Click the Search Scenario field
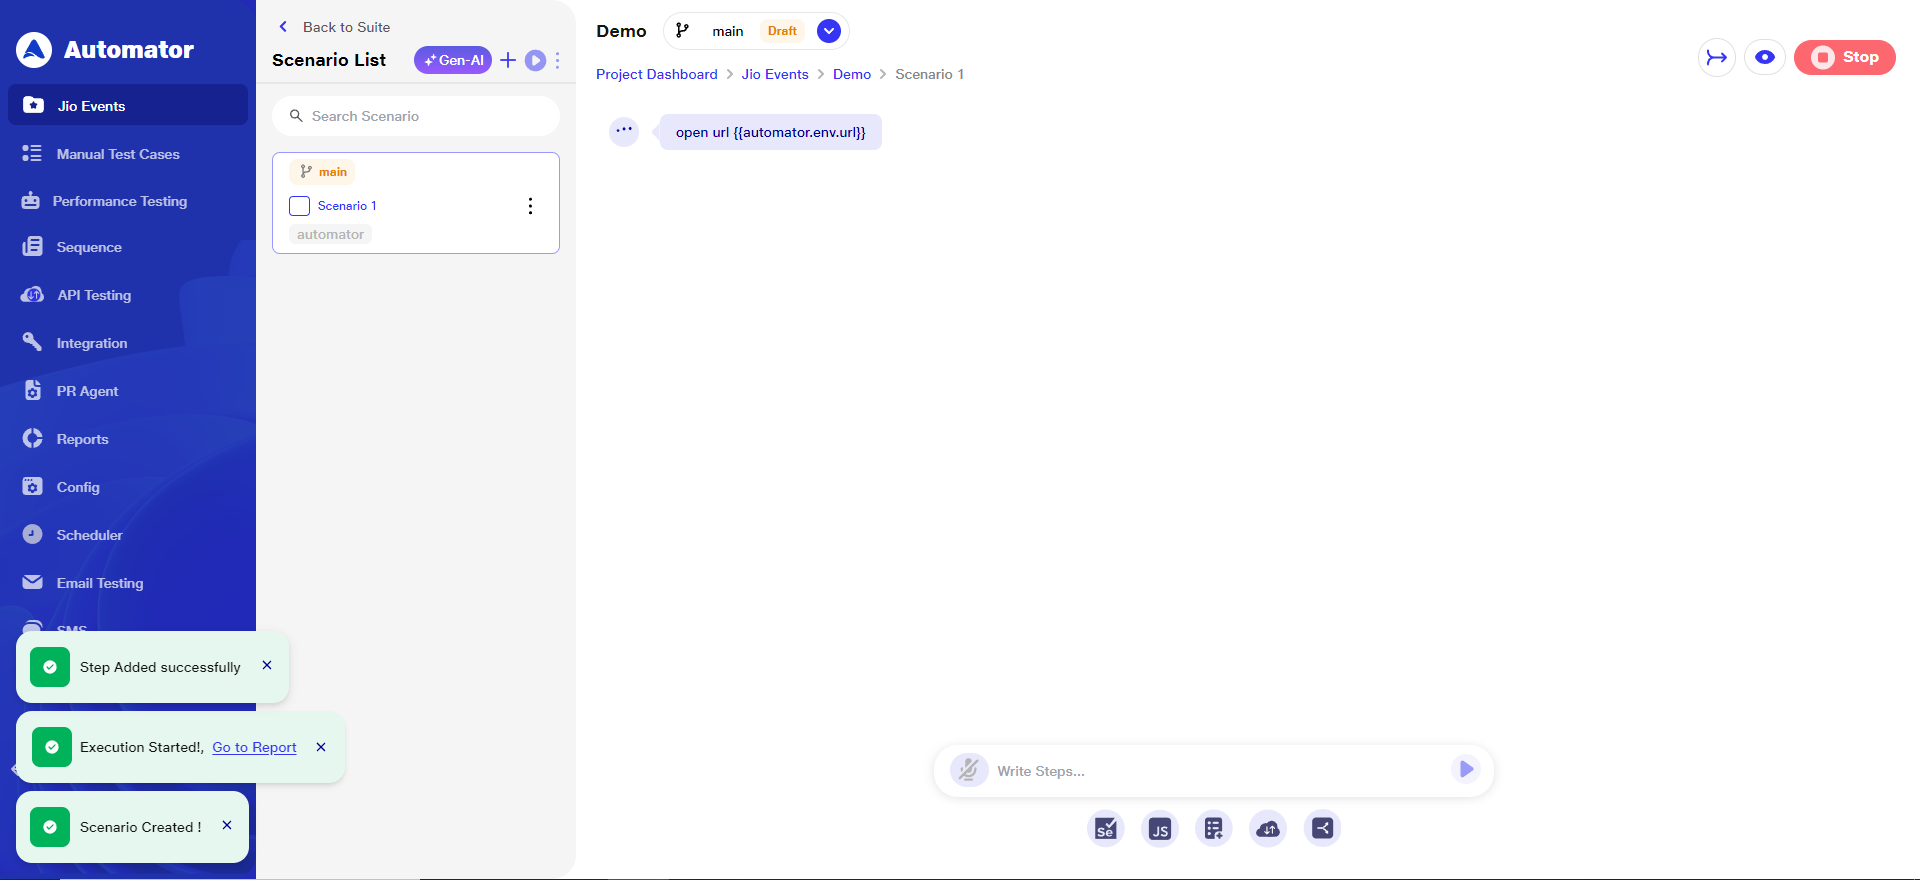Viewport: 1920px width, 880px height. coord(416,116)
